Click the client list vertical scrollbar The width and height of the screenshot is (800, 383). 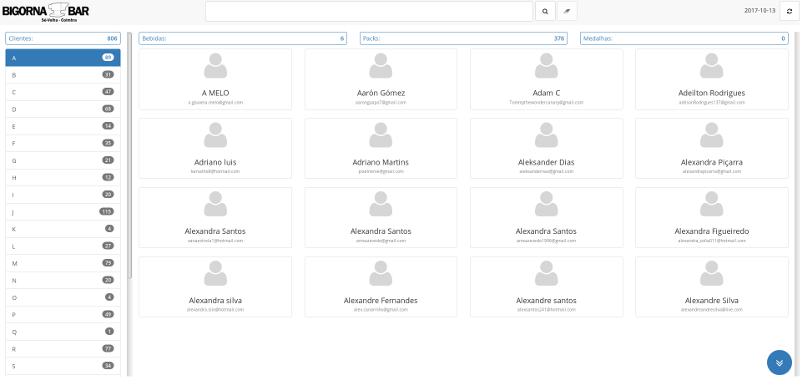click(130, 156)
